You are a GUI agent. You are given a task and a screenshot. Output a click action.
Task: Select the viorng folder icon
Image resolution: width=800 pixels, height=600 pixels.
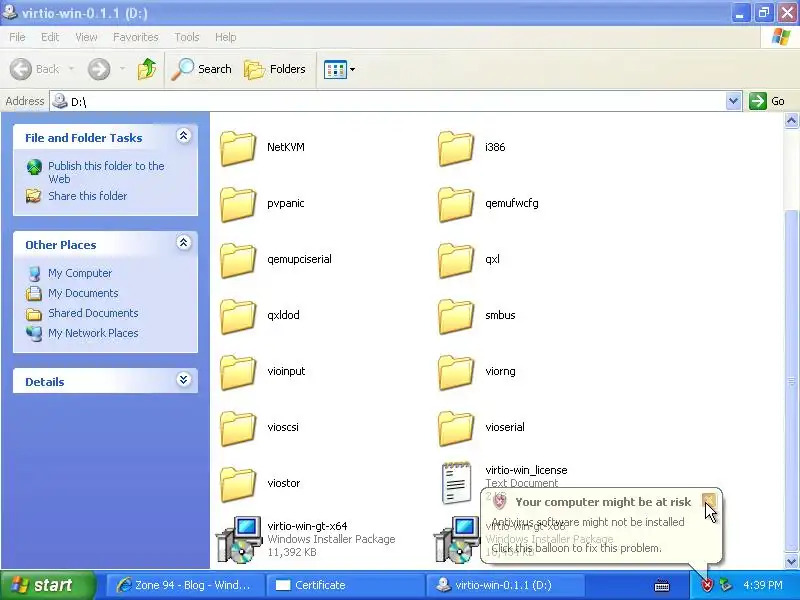tap(456, 373)
